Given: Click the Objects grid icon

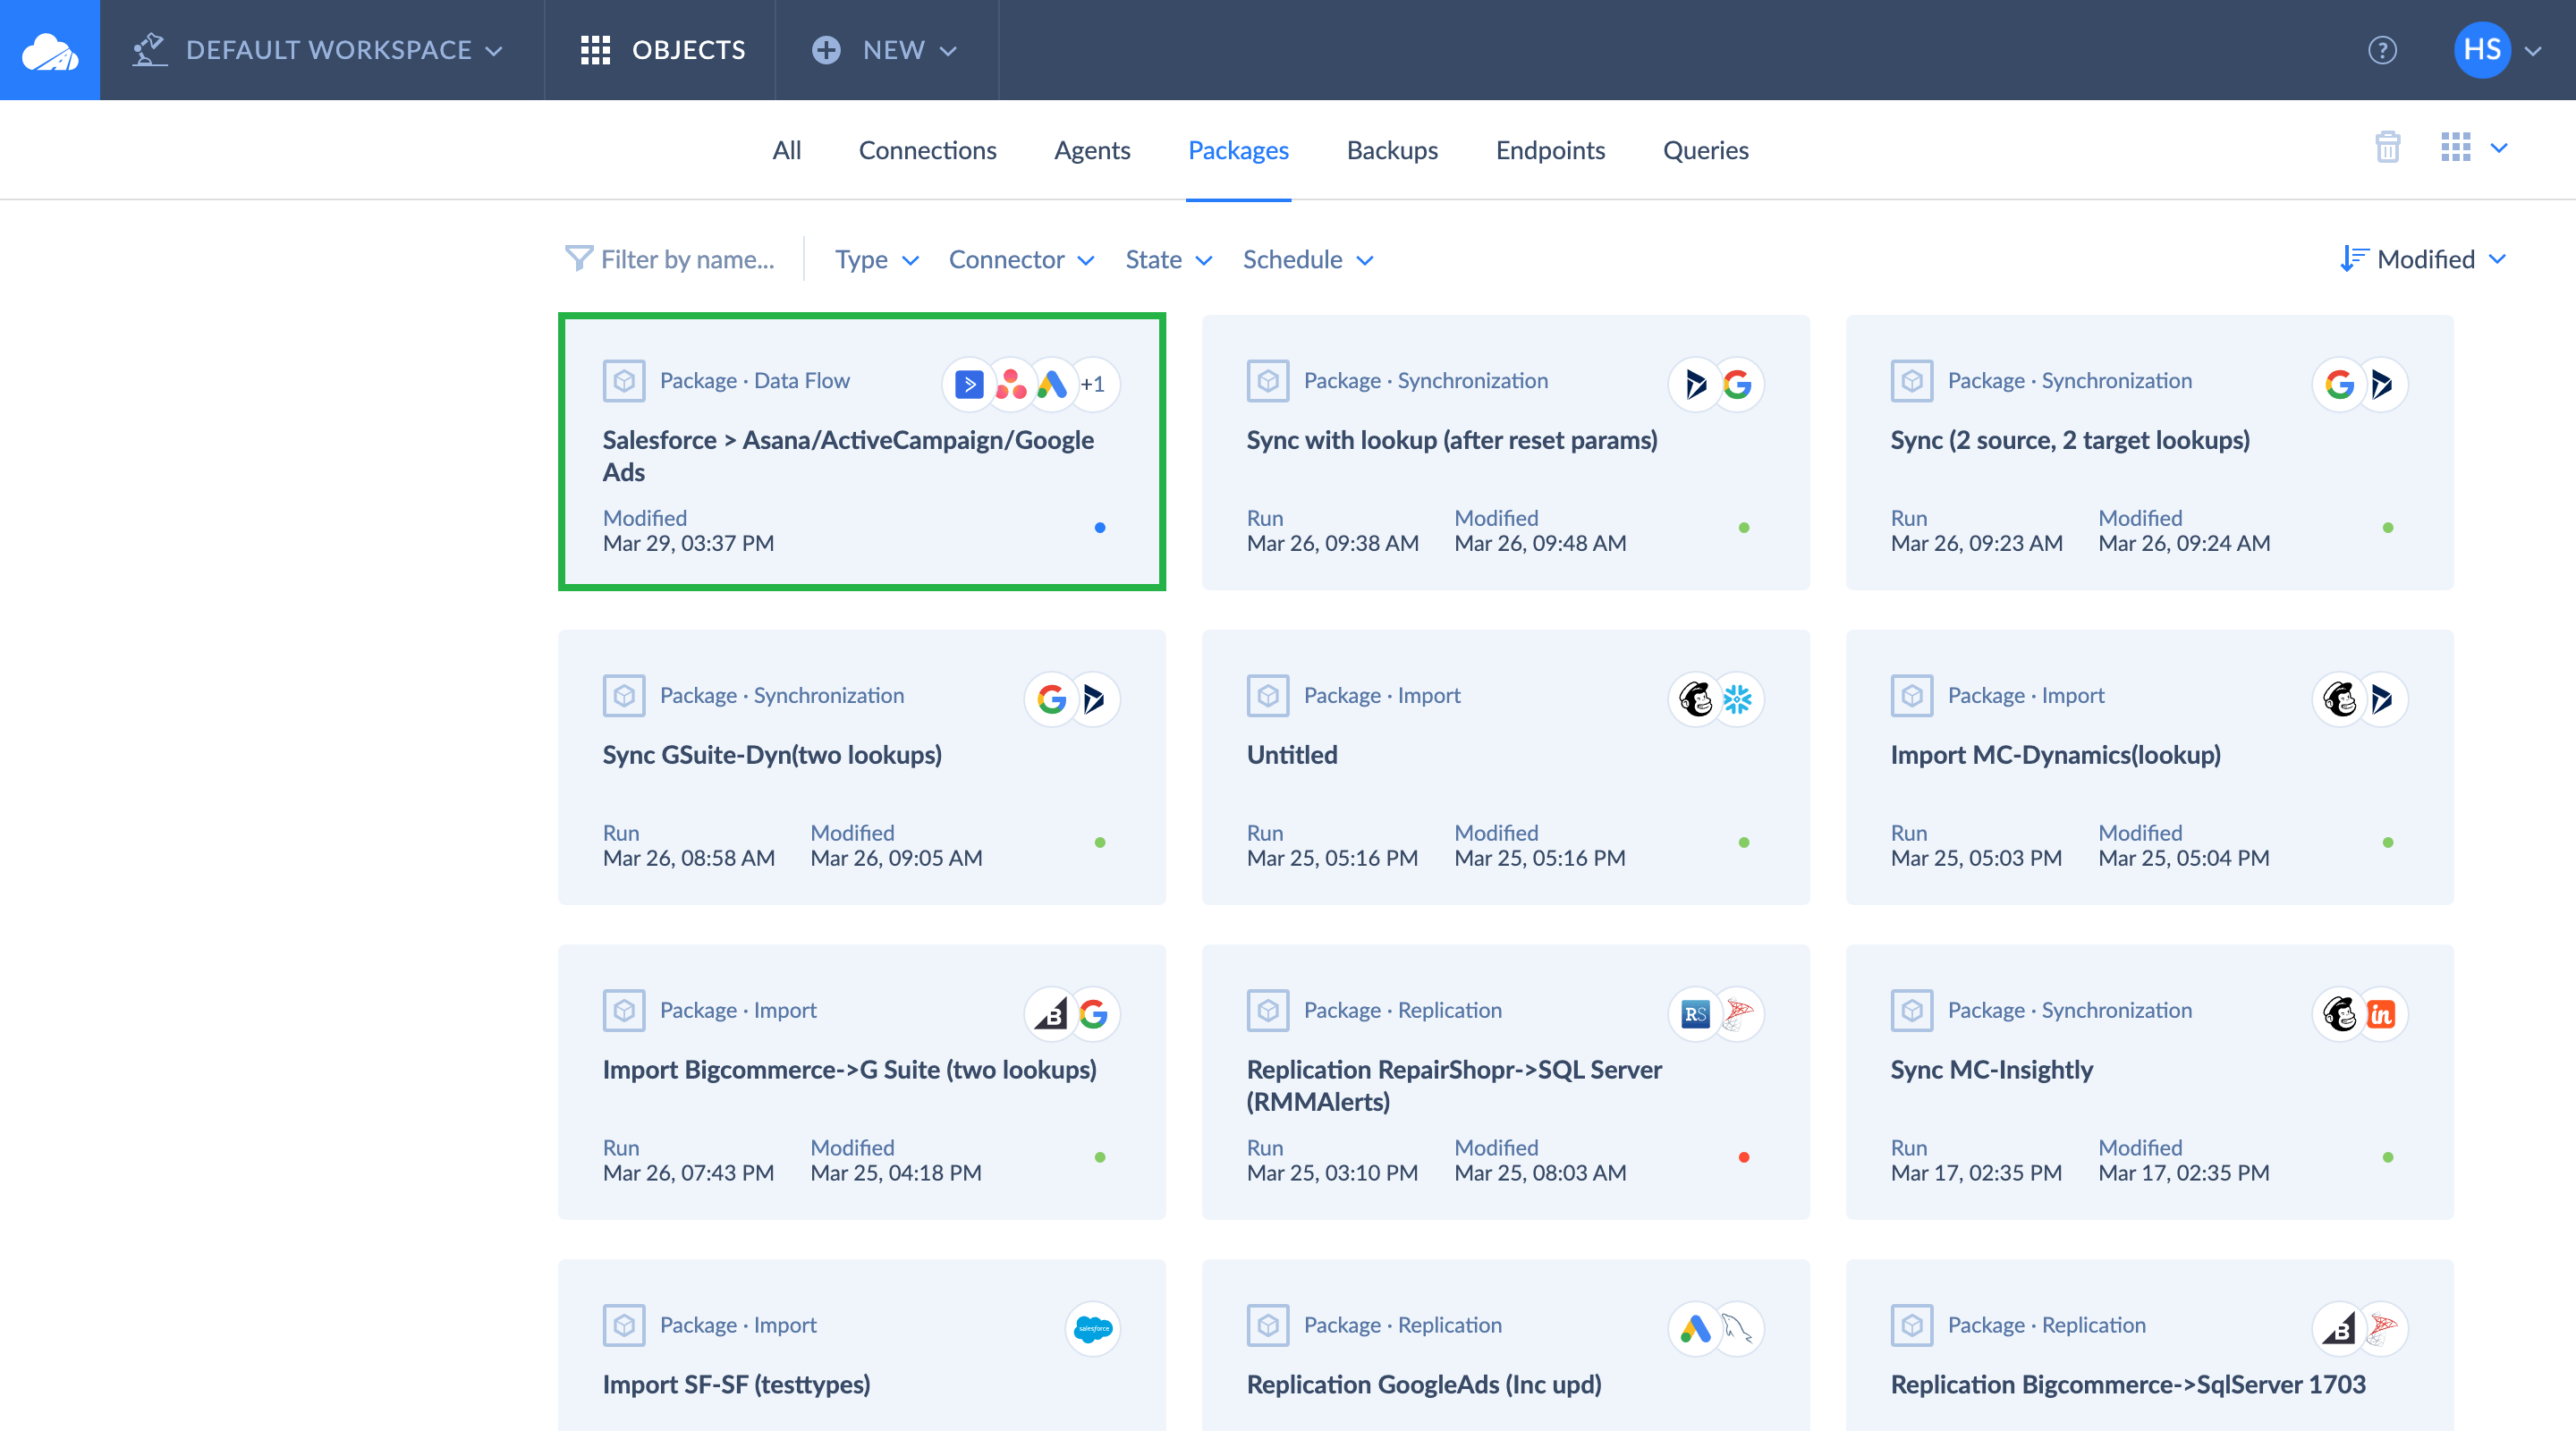Looking at the screenshot, I should [x=595, y=50].
